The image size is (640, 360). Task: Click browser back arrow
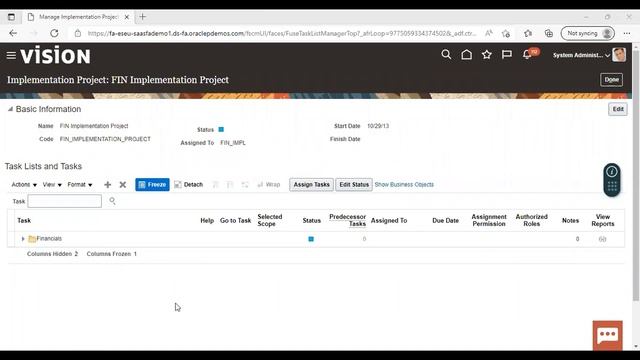pyautogui.click(x=13, y=33)
